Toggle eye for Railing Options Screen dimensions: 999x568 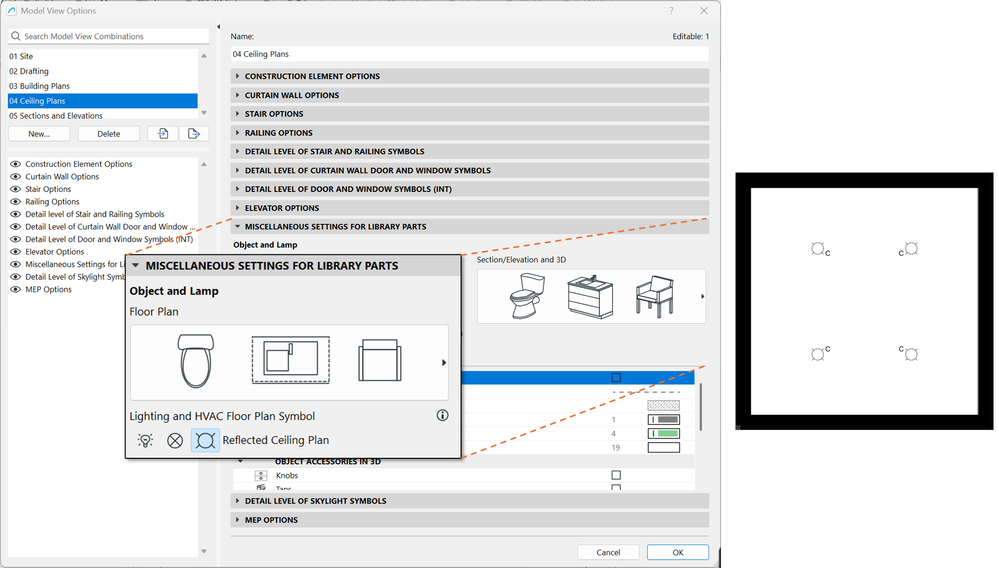coord(16,202)
